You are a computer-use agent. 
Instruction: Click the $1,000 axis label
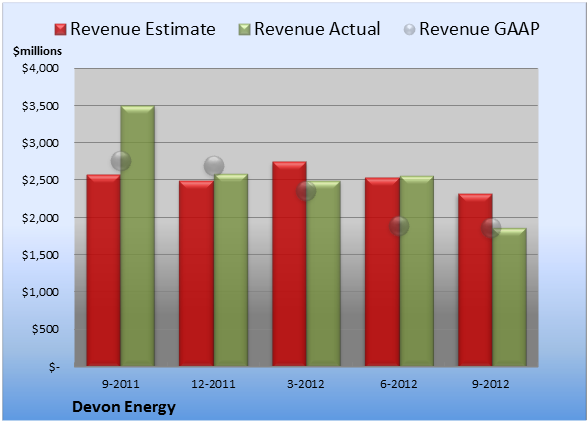40,292
